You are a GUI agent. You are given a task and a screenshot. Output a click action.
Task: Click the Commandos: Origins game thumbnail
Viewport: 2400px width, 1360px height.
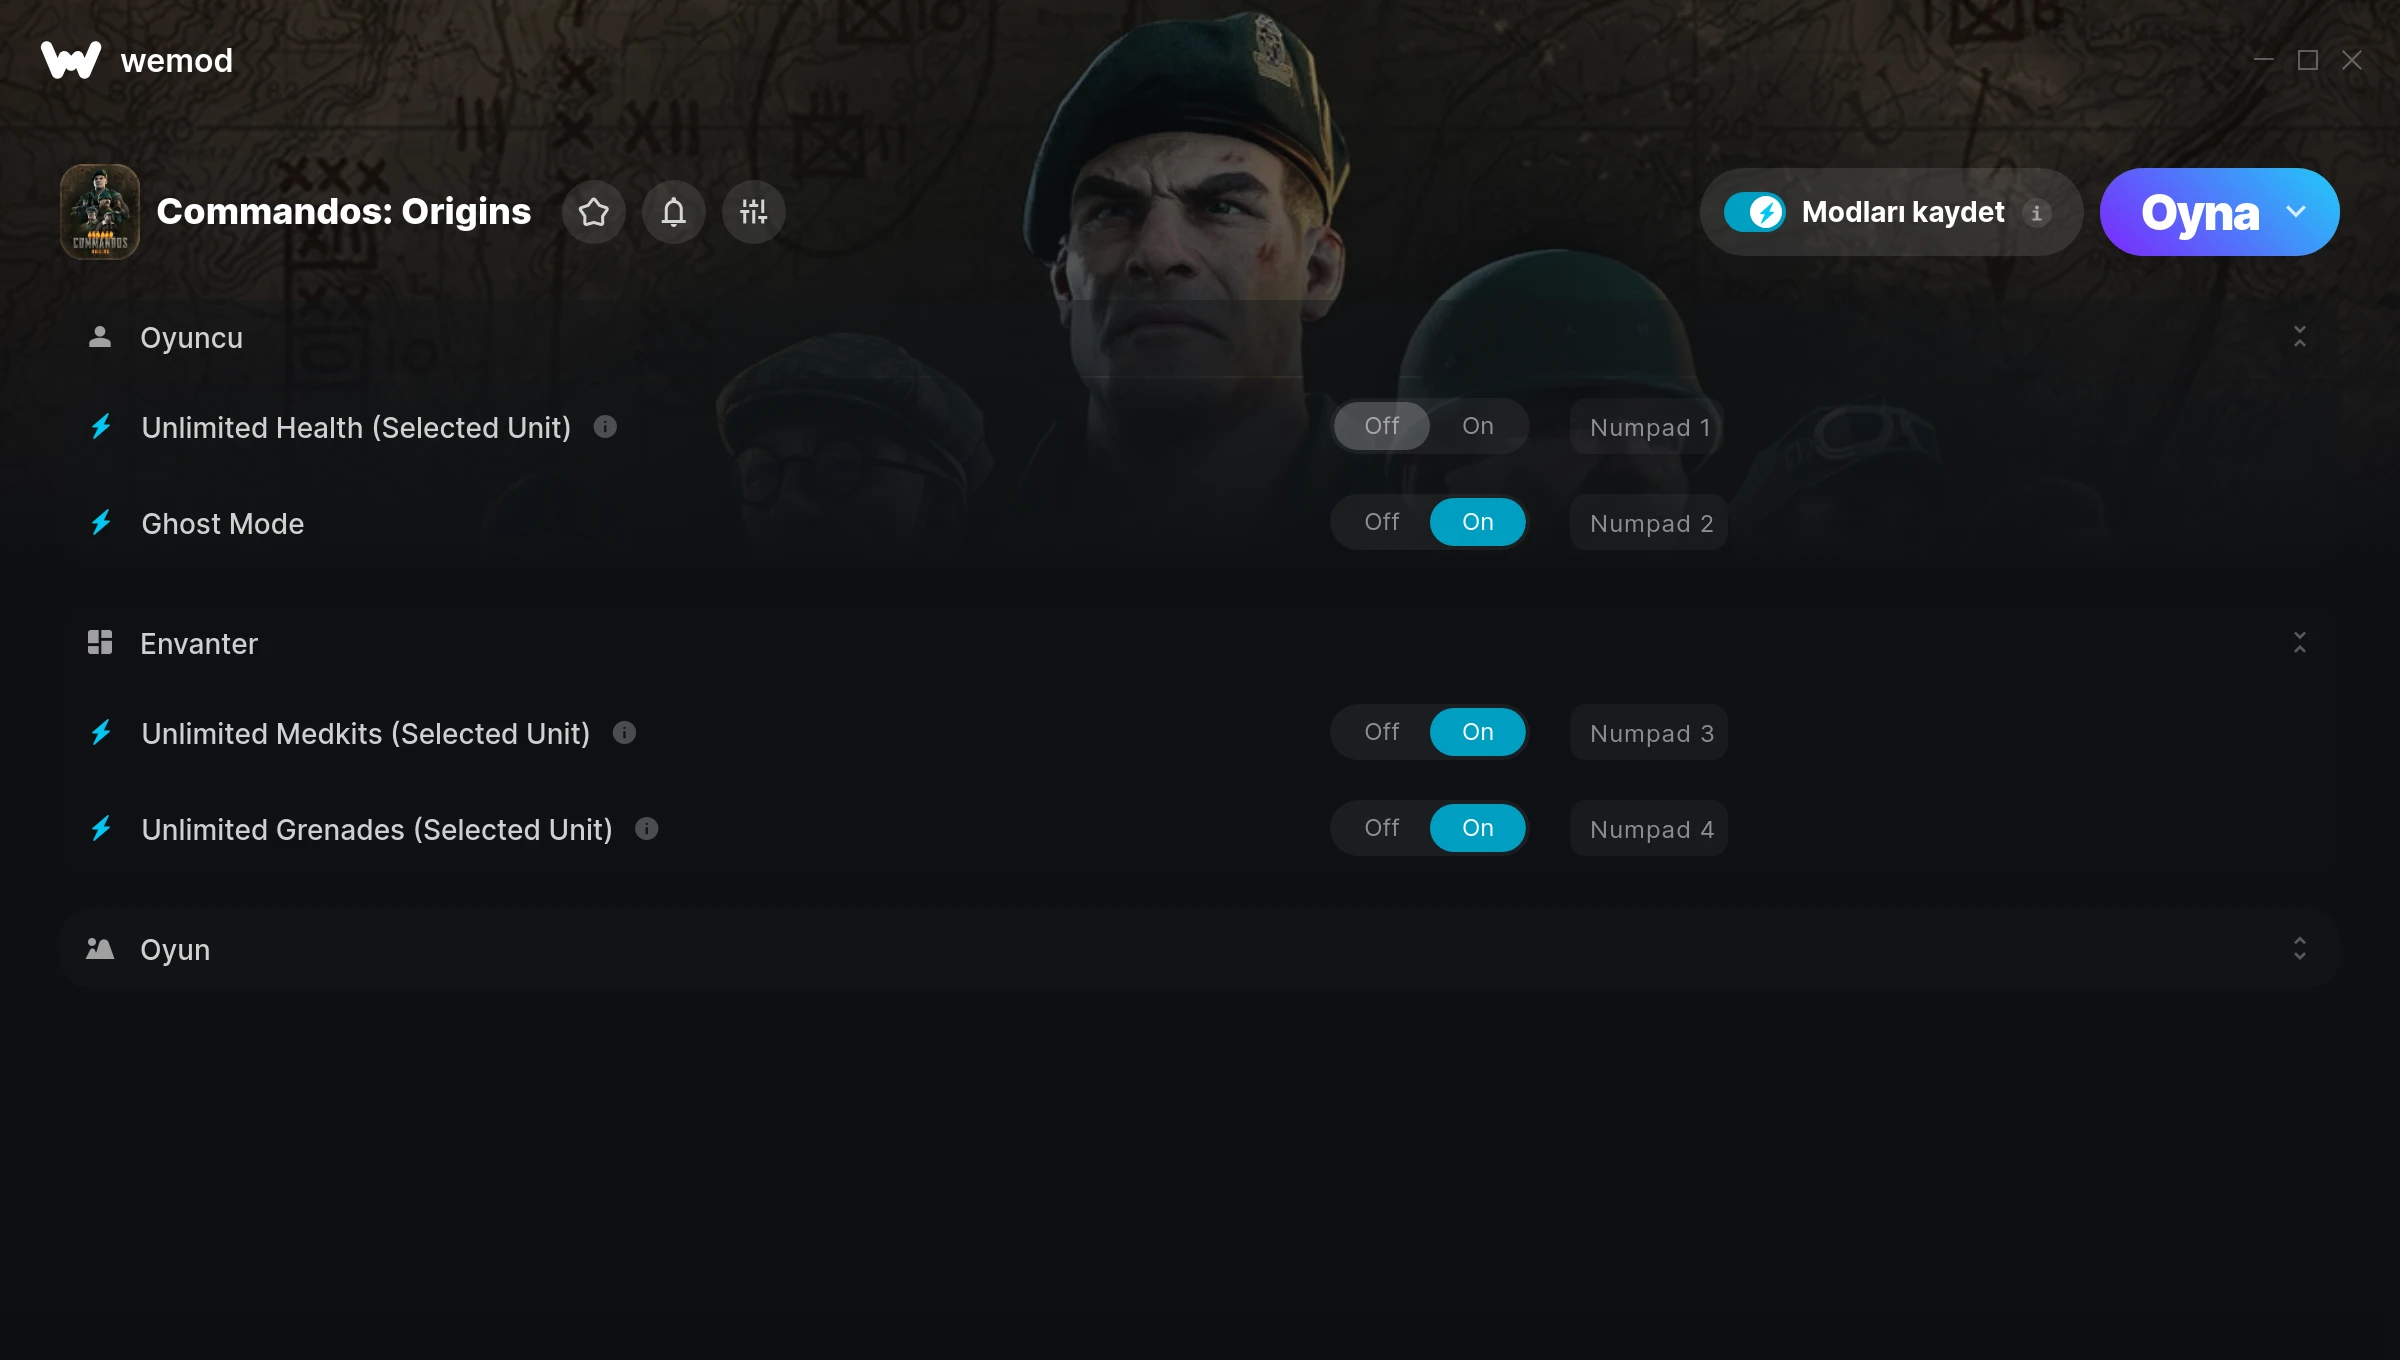point(100,212)
